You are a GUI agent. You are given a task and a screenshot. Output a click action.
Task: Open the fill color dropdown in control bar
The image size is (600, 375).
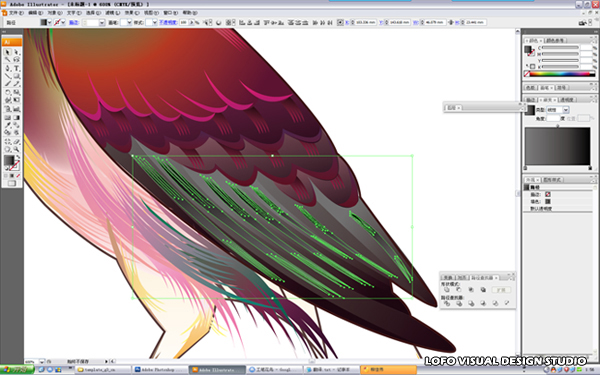pos(49,23)
